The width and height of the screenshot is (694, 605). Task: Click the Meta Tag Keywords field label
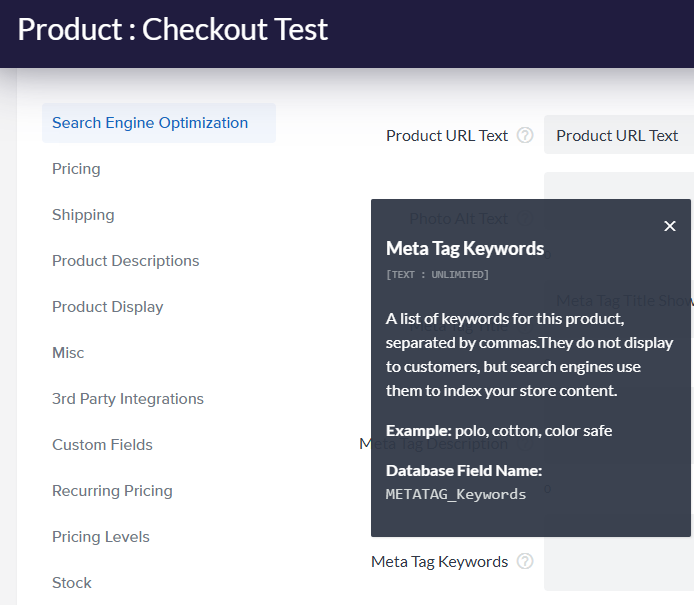click(x=439, y=562)
